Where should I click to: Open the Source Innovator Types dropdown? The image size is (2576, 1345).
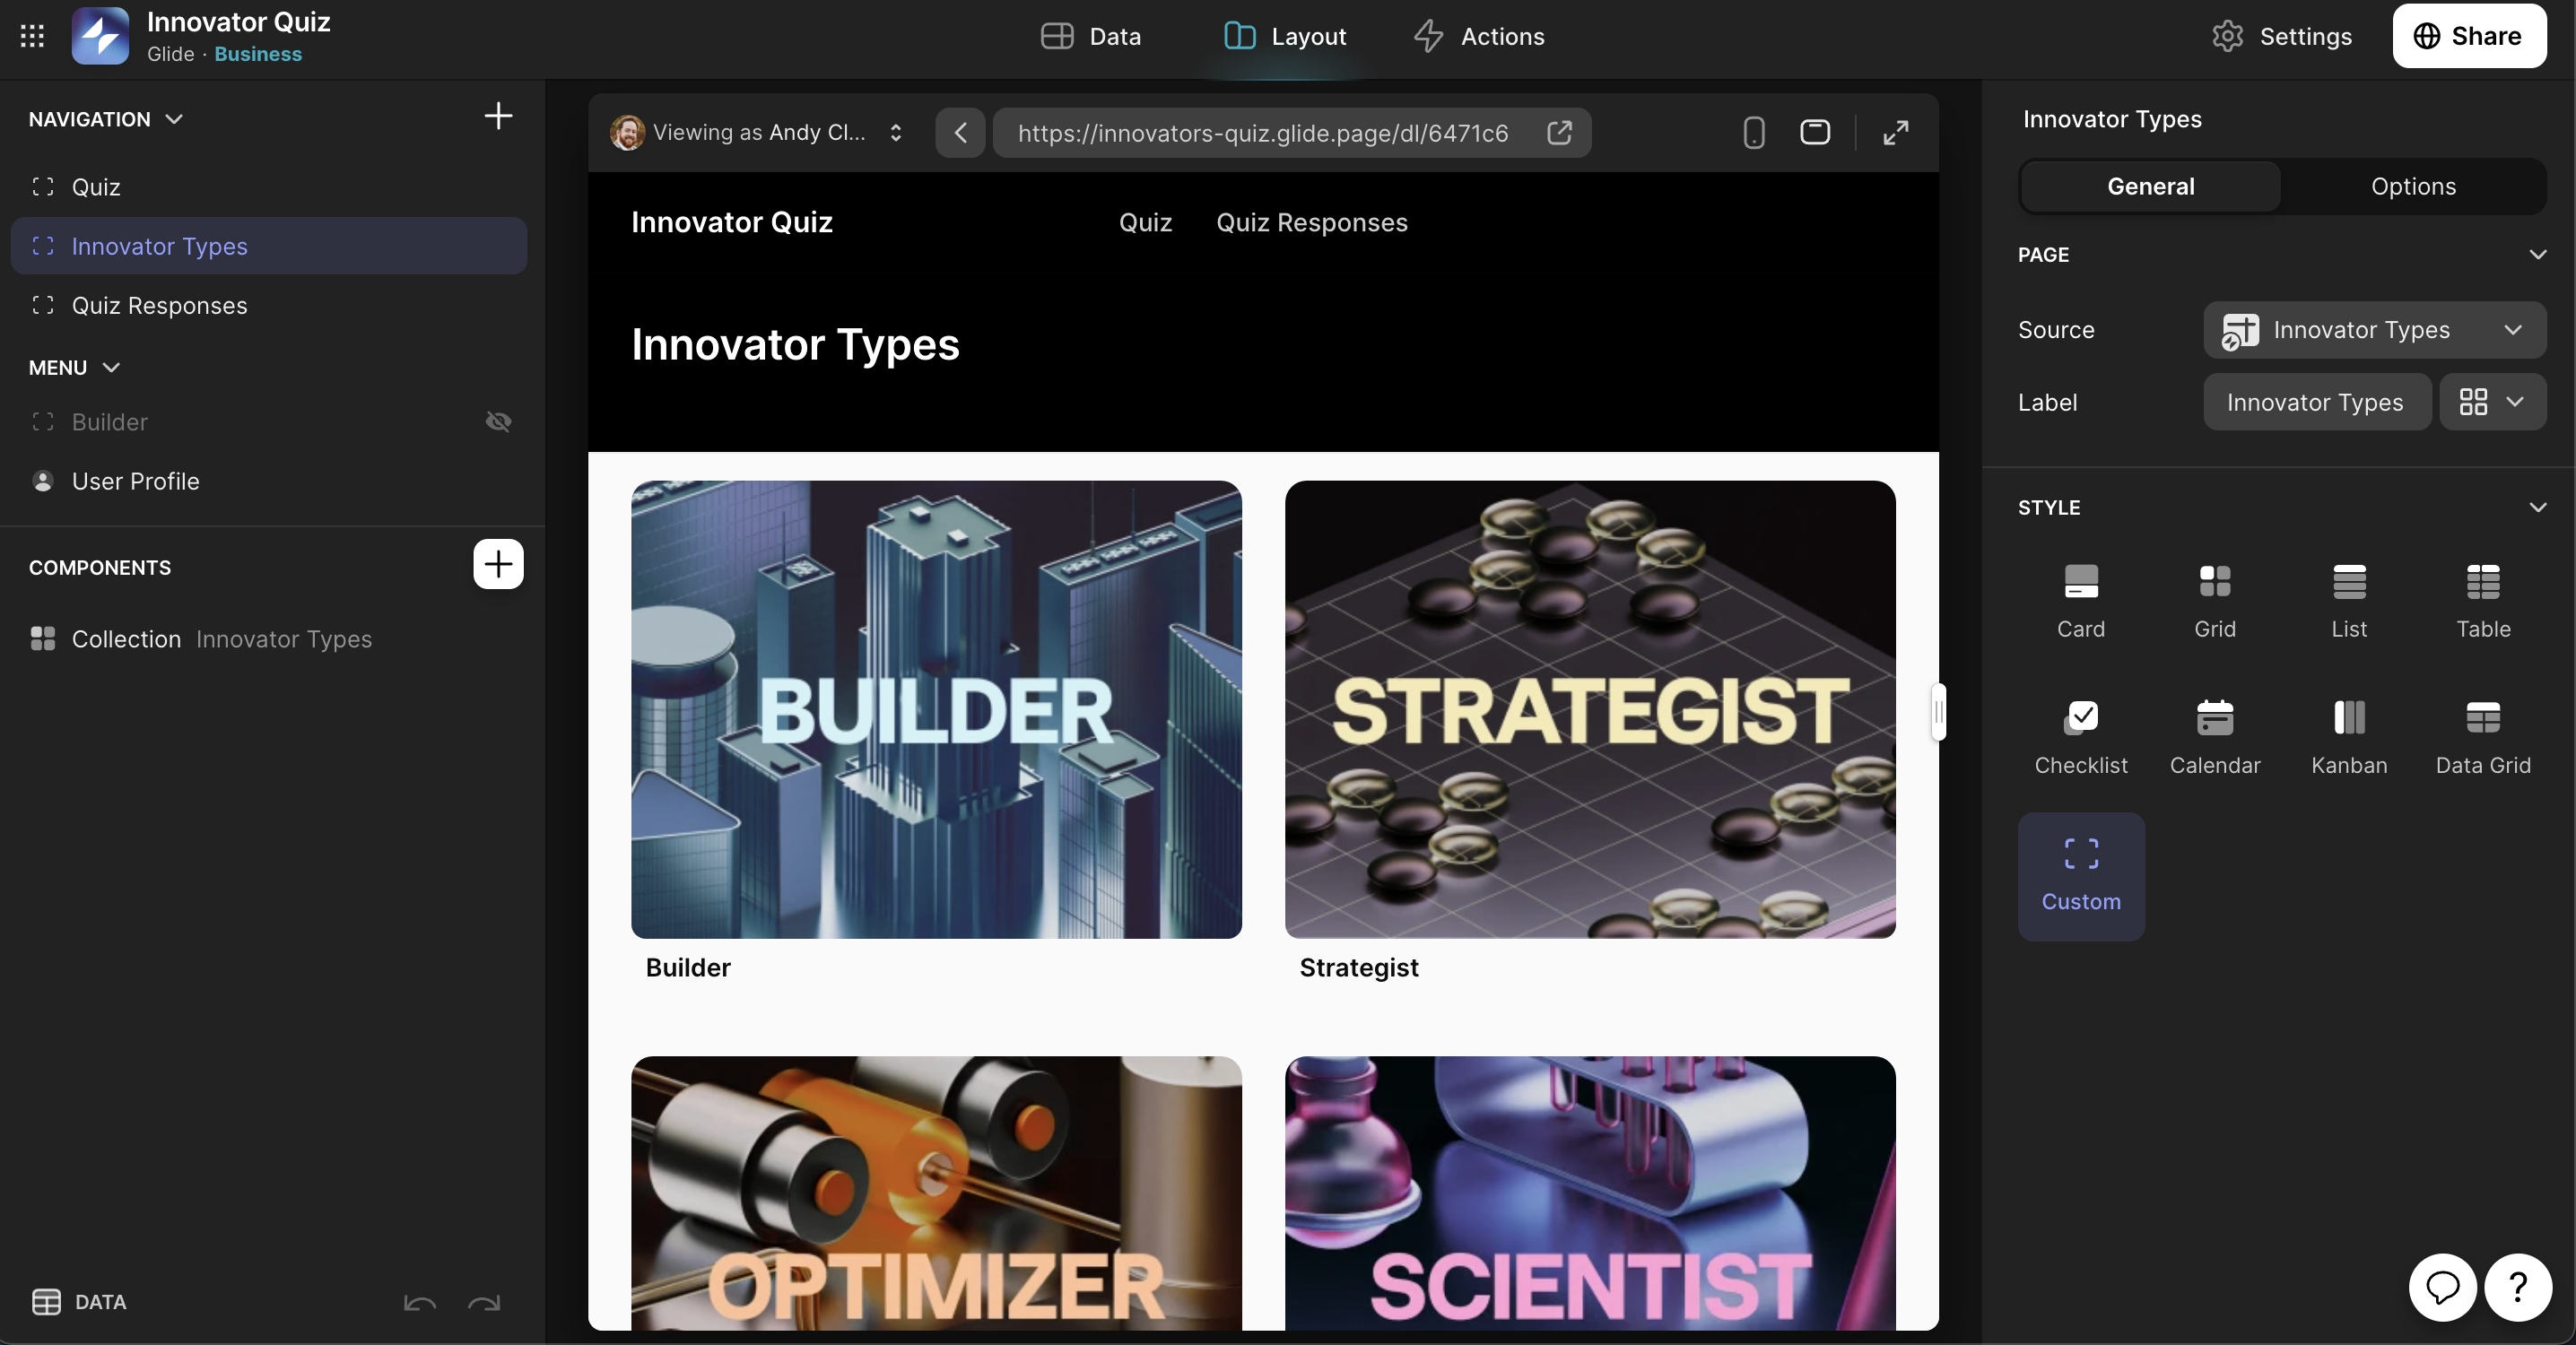[2374, 330]
